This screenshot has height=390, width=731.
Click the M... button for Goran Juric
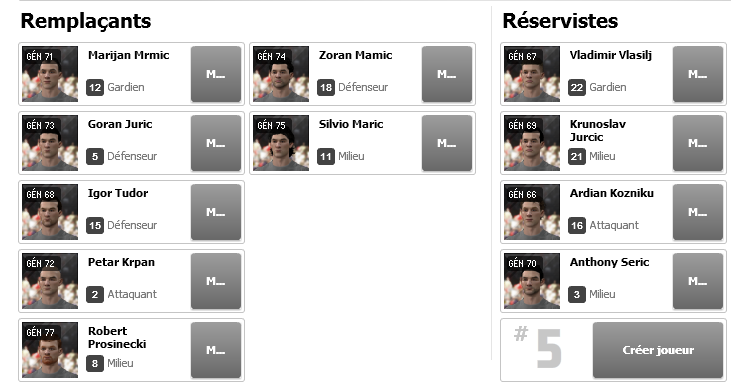(216, 143)
